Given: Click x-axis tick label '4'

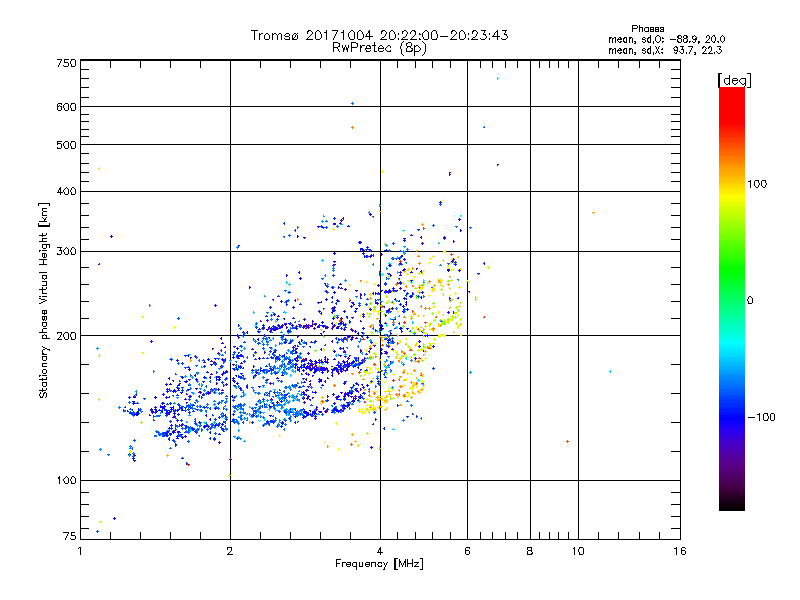Looking at the screenshot, I should point(380,551).
